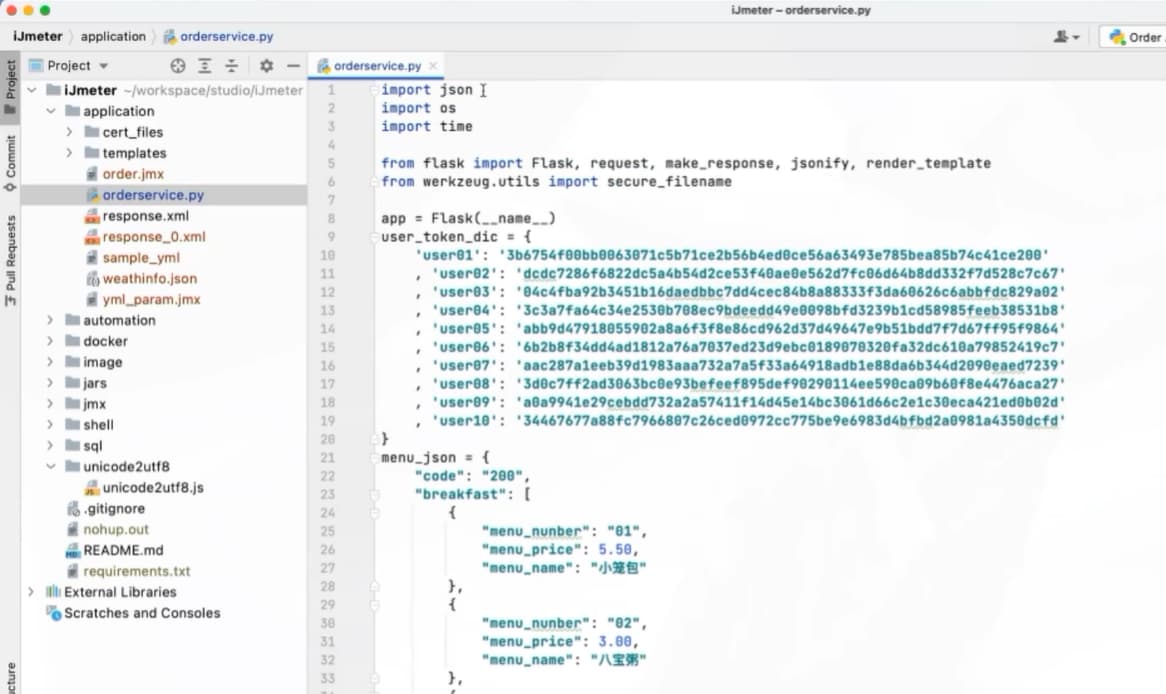Image resolution: width=1166 pixels, height=694 pixels.
Task: Click orderservice.py in the breadcrumb
Action: (x=218, y=36)
